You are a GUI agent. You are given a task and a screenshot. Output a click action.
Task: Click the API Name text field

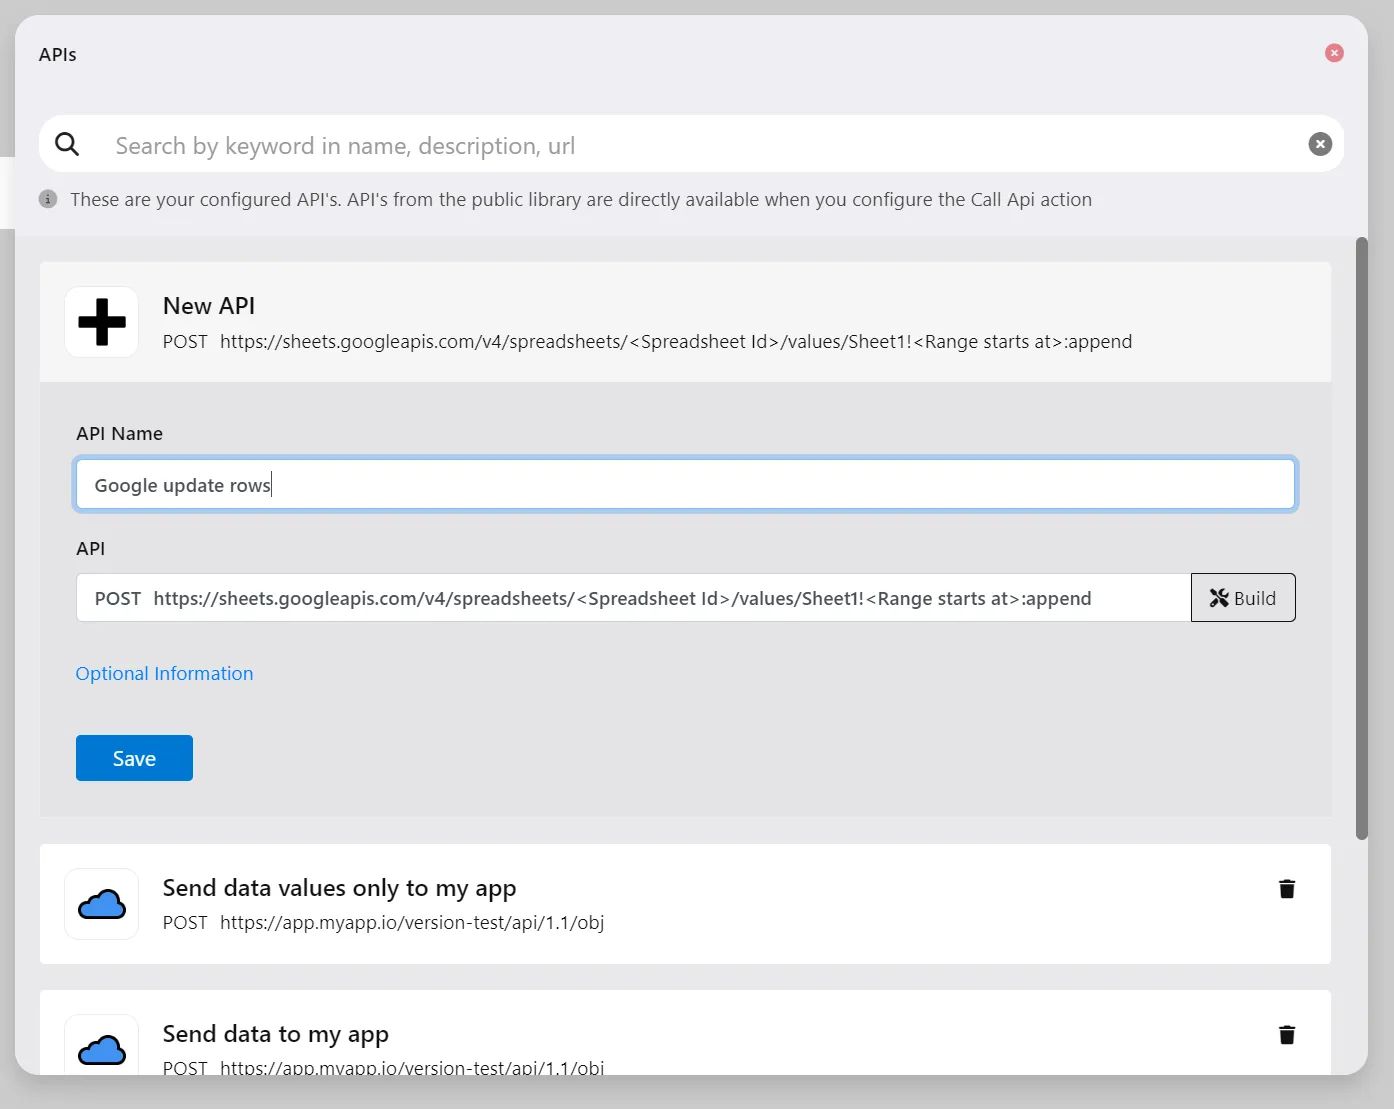(686, 485)
